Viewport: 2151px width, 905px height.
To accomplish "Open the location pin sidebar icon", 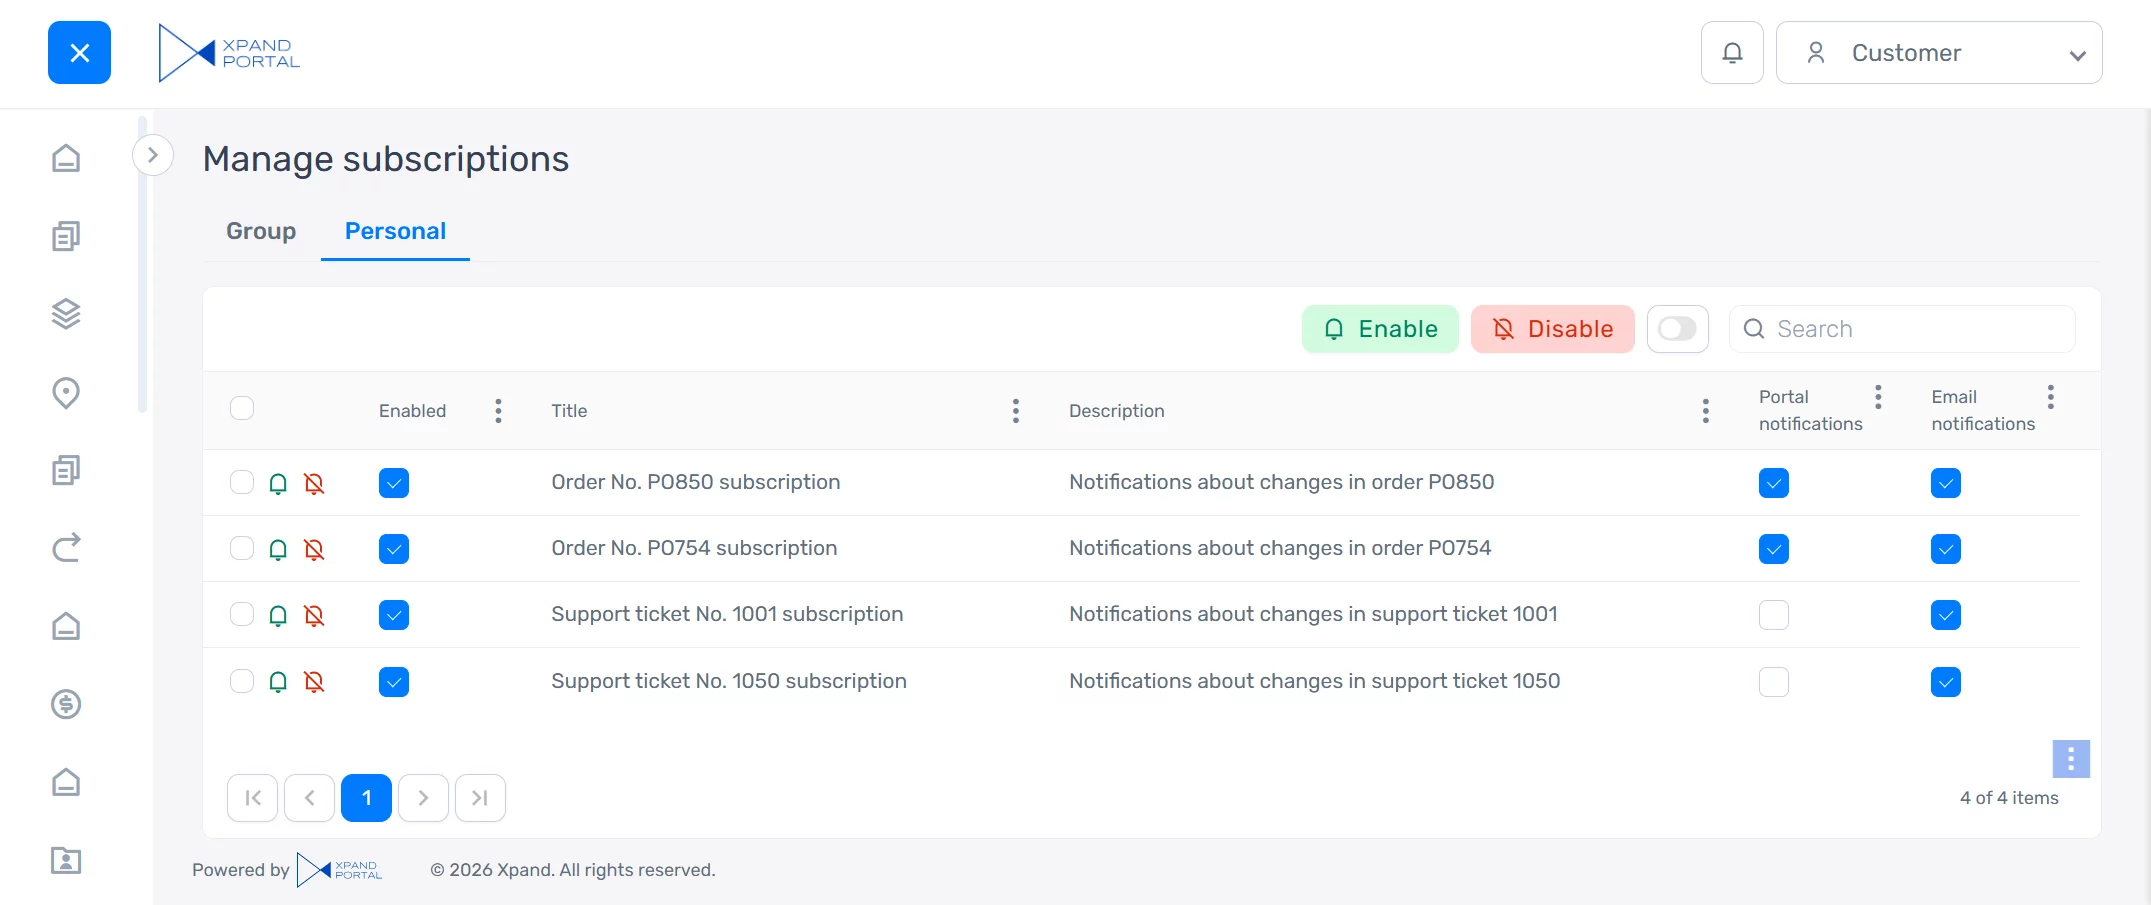I will click(66, 393).
